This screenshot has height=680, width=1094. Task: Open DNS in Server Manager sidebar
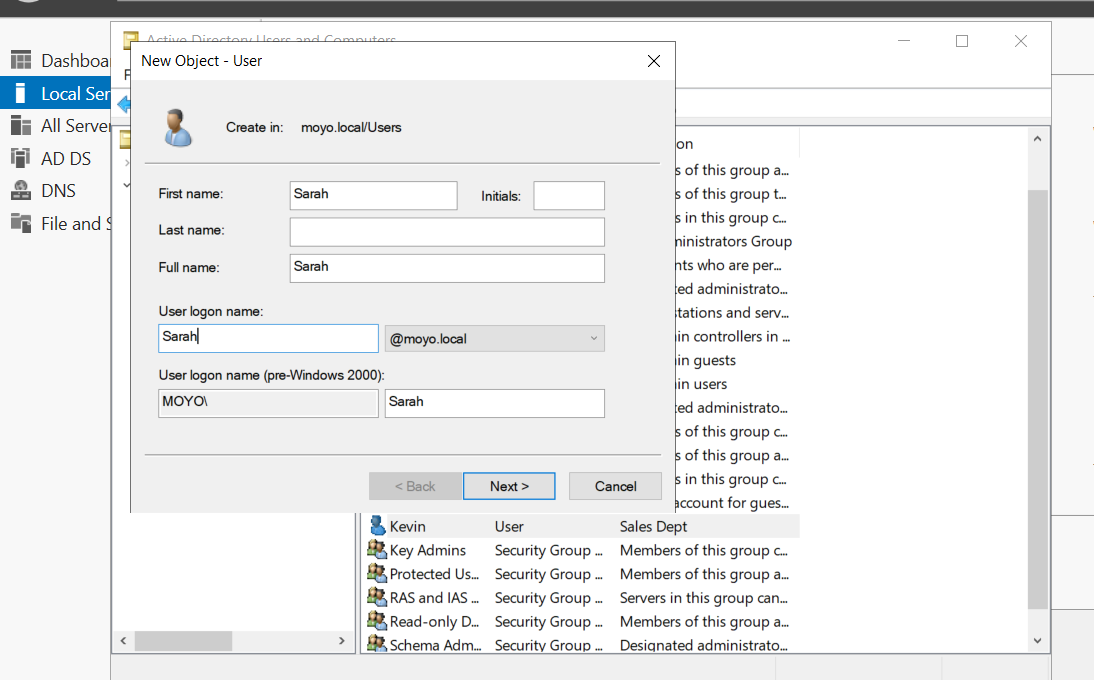point(58,191)
